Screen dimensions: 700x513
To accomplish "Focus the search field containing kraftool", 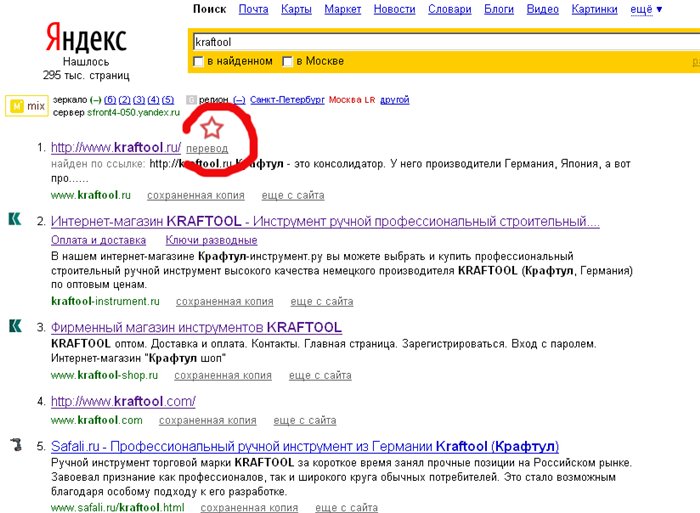I will coord(446,42).
